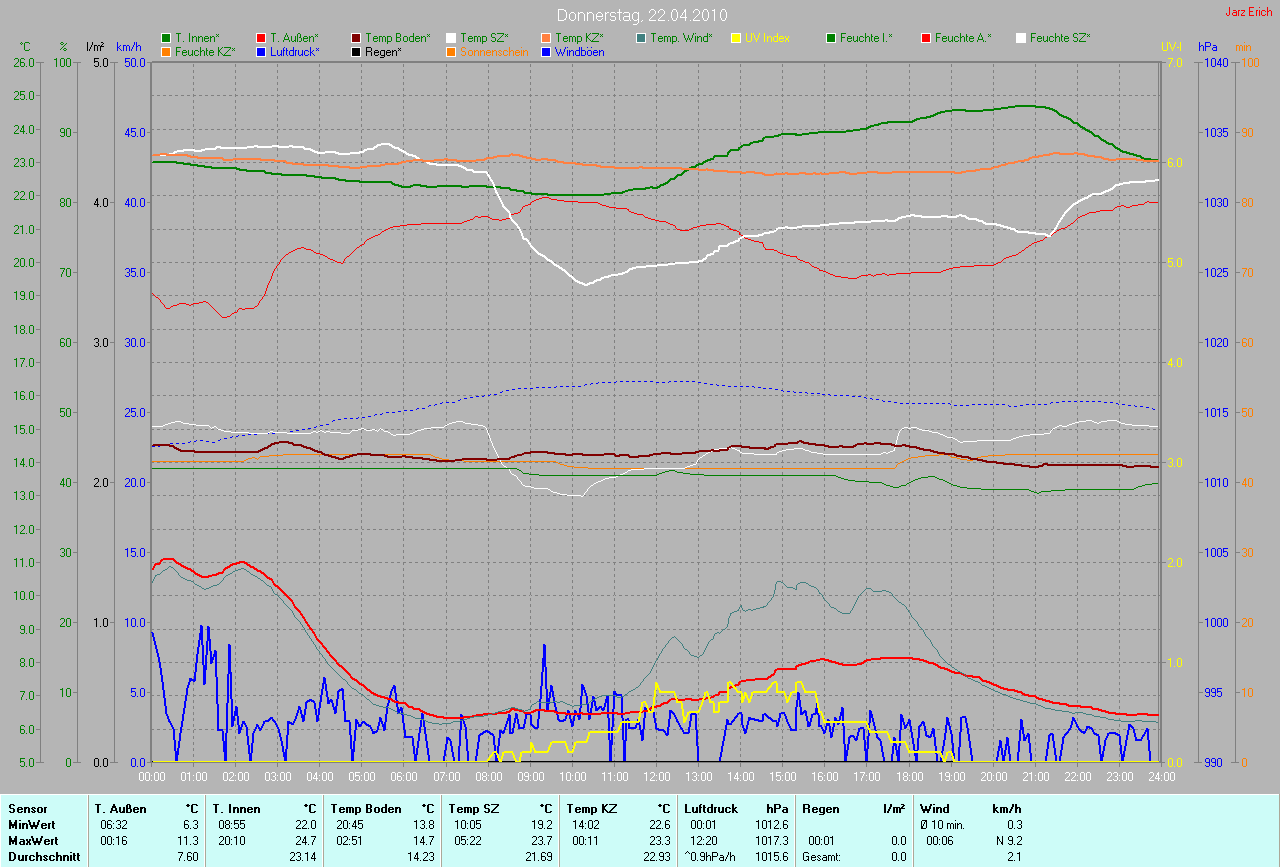Click the hPa axis unit label
The width and height of the screenshot is (1280, 867).
1209,47
